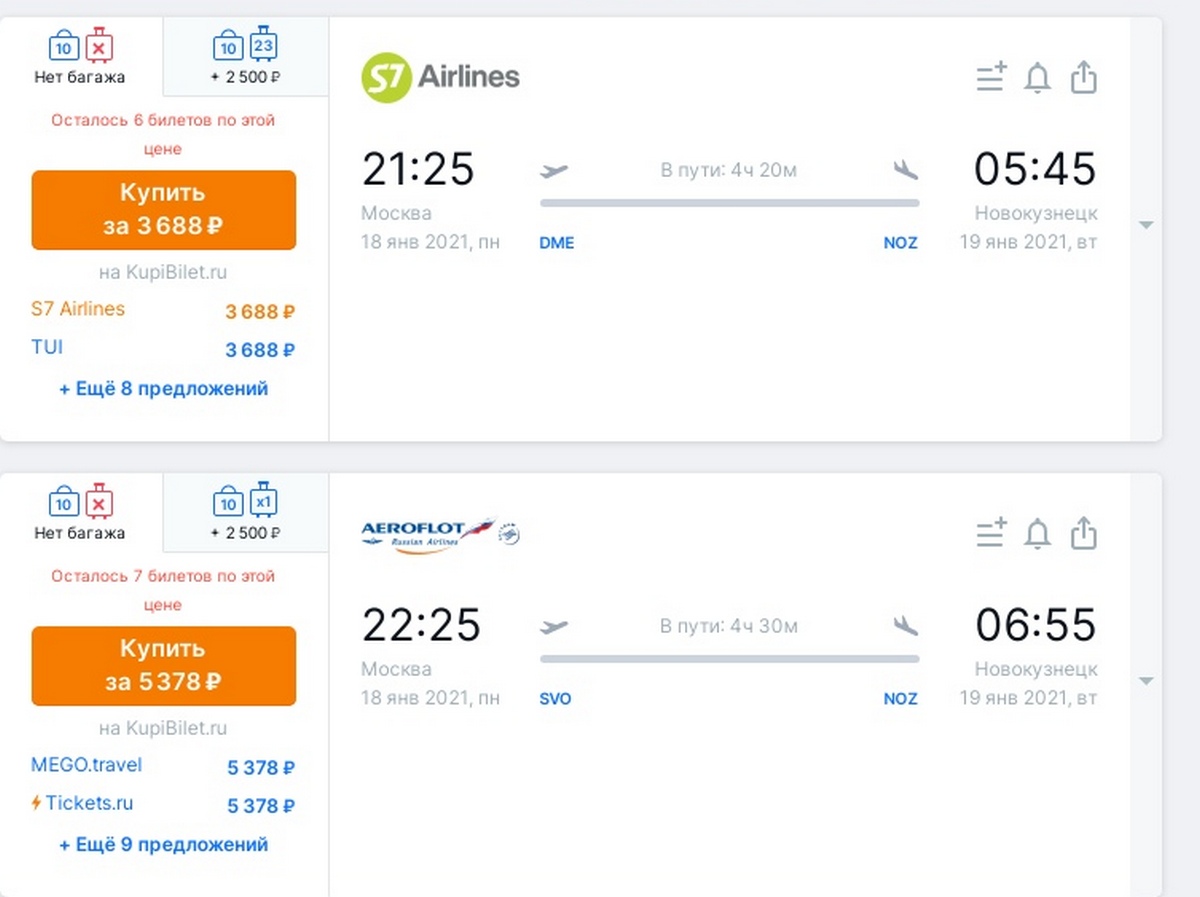
Task: Set price alert bell for S7 flight
Action: pyautogui.click(x=1038, y=78)
